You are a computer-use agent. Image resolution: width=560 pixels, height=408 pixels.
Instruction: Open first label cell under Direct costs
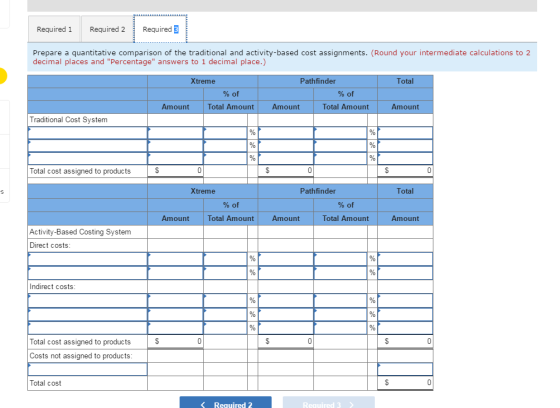click(88, 259)
